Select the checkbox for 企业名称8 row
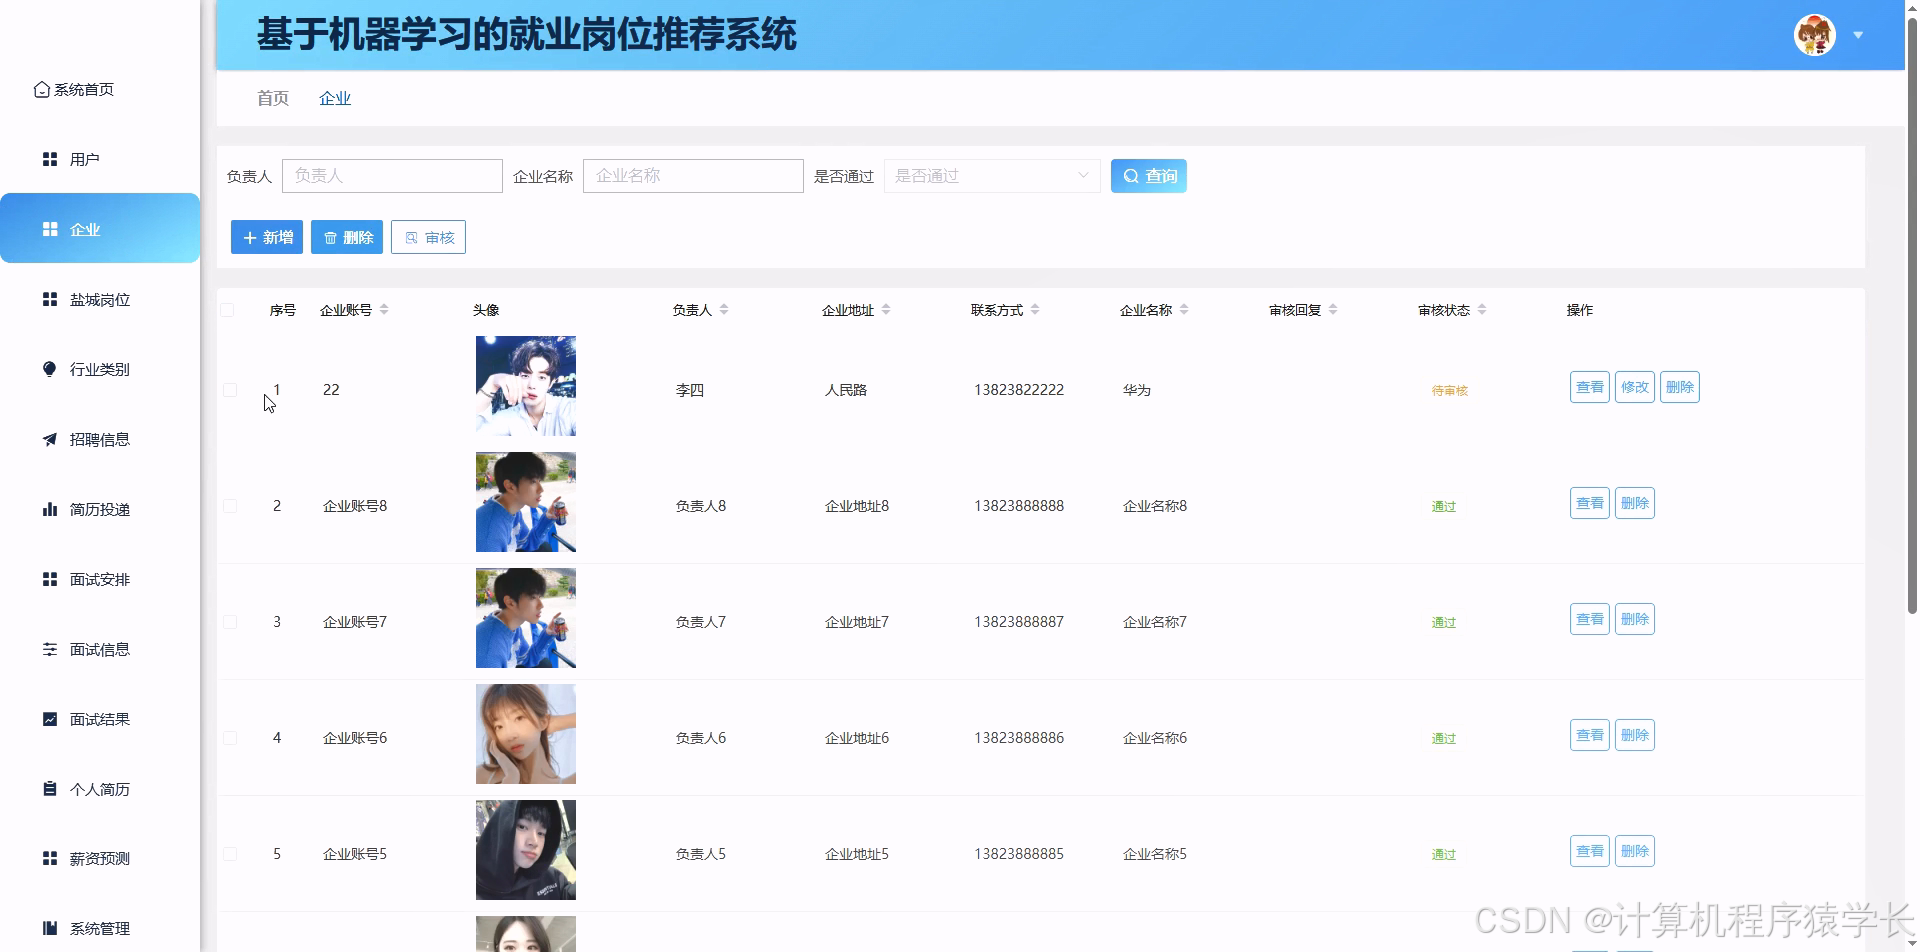This screenshot has width=1920, height=952. pyautogui.click(x=230, y=505)
